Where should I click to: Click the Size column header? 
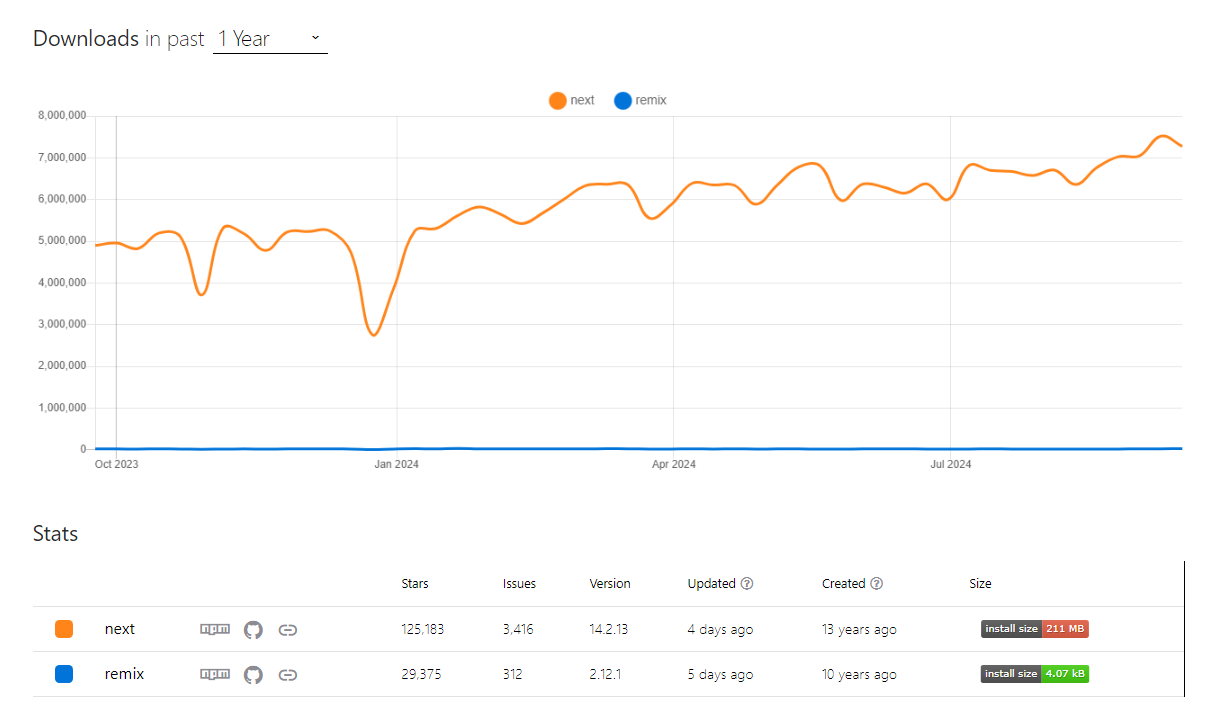[980, 584]
